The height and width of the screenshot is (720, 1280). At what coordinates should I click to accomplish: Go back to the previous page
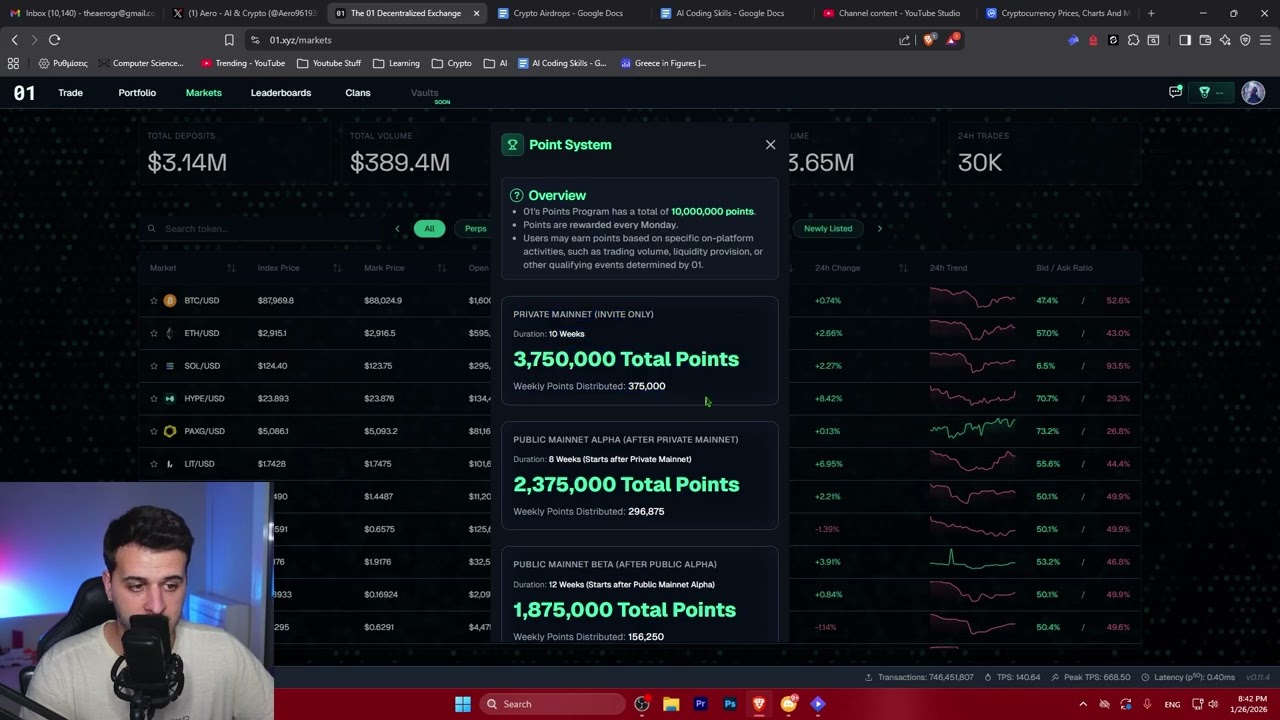pos(14,40)
